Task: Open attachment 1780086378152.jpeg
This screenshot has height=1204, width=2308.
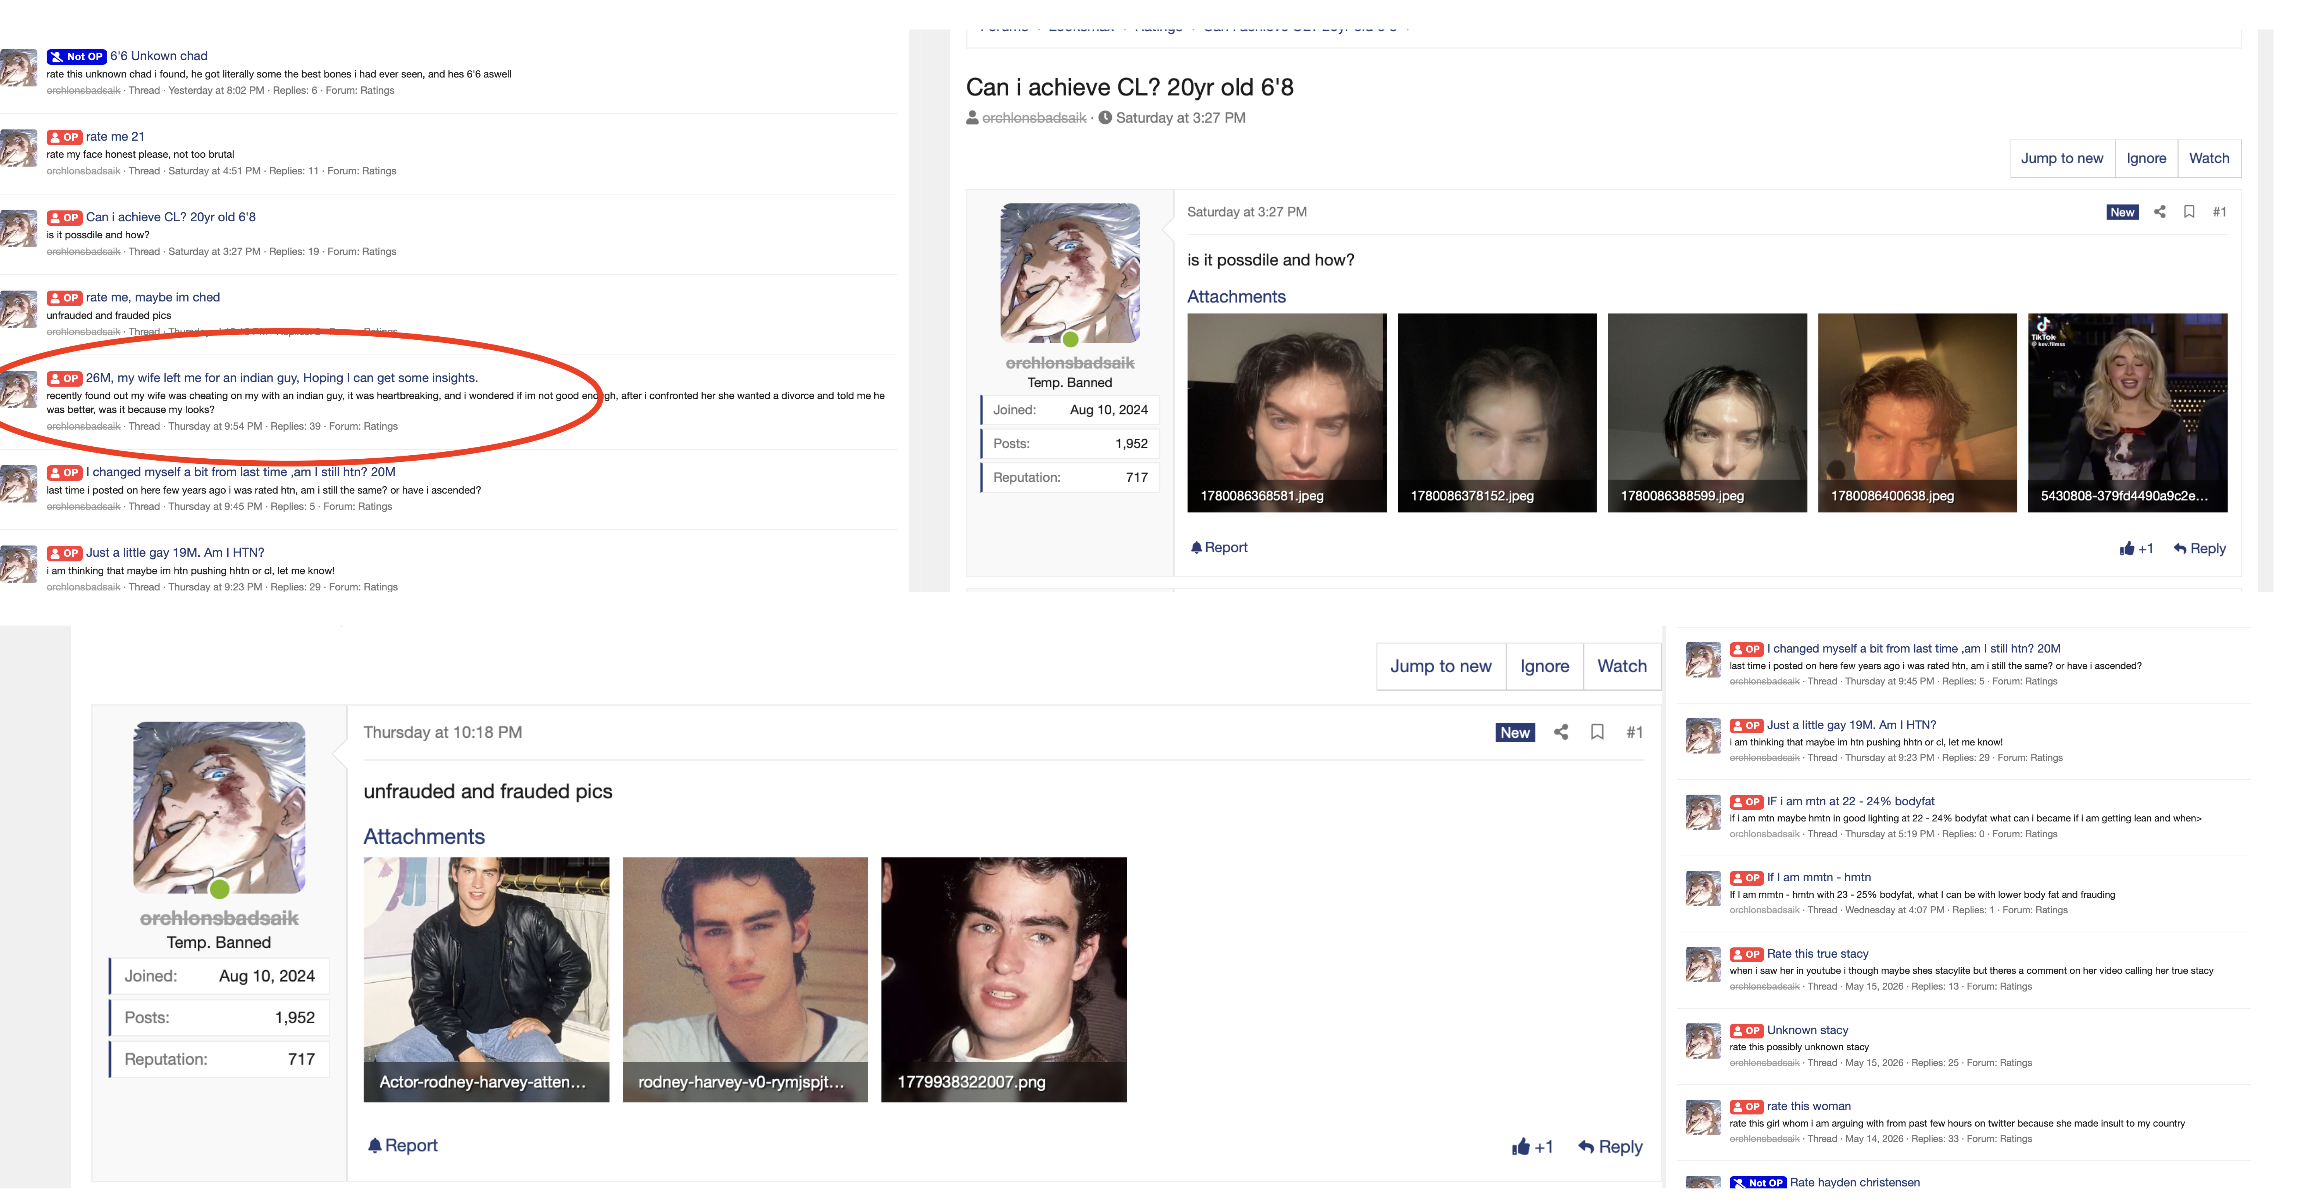Action: [1497, 413]
